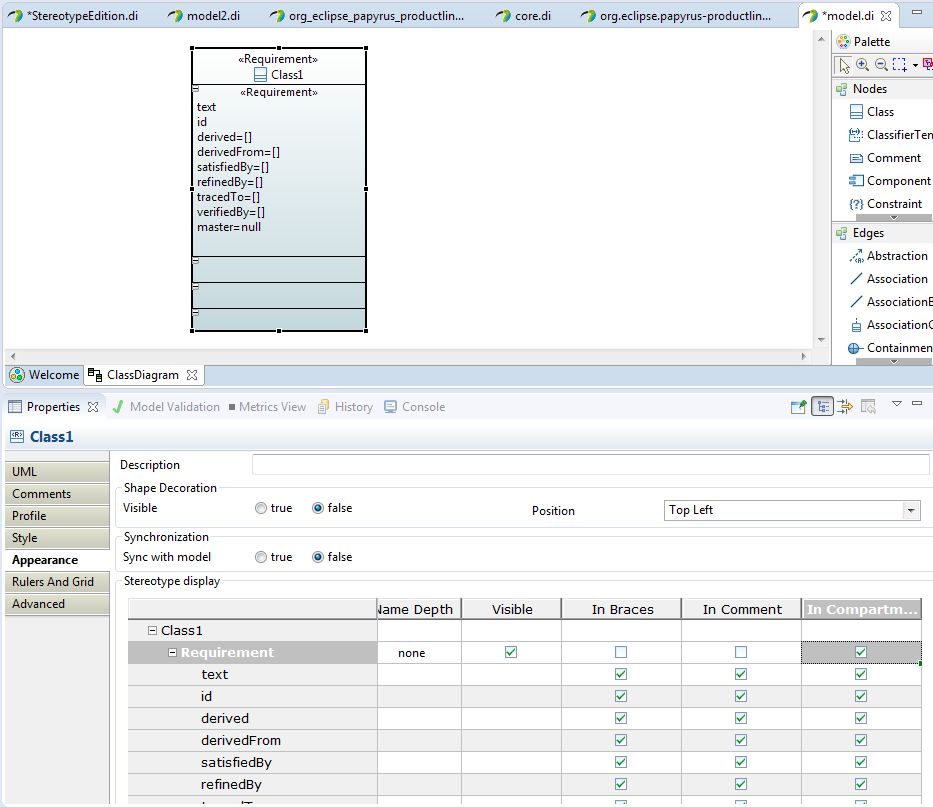The image size is (933, 807).
Task: Toggle Show Categories in Properties toolbar
Action: coord(823,407)
